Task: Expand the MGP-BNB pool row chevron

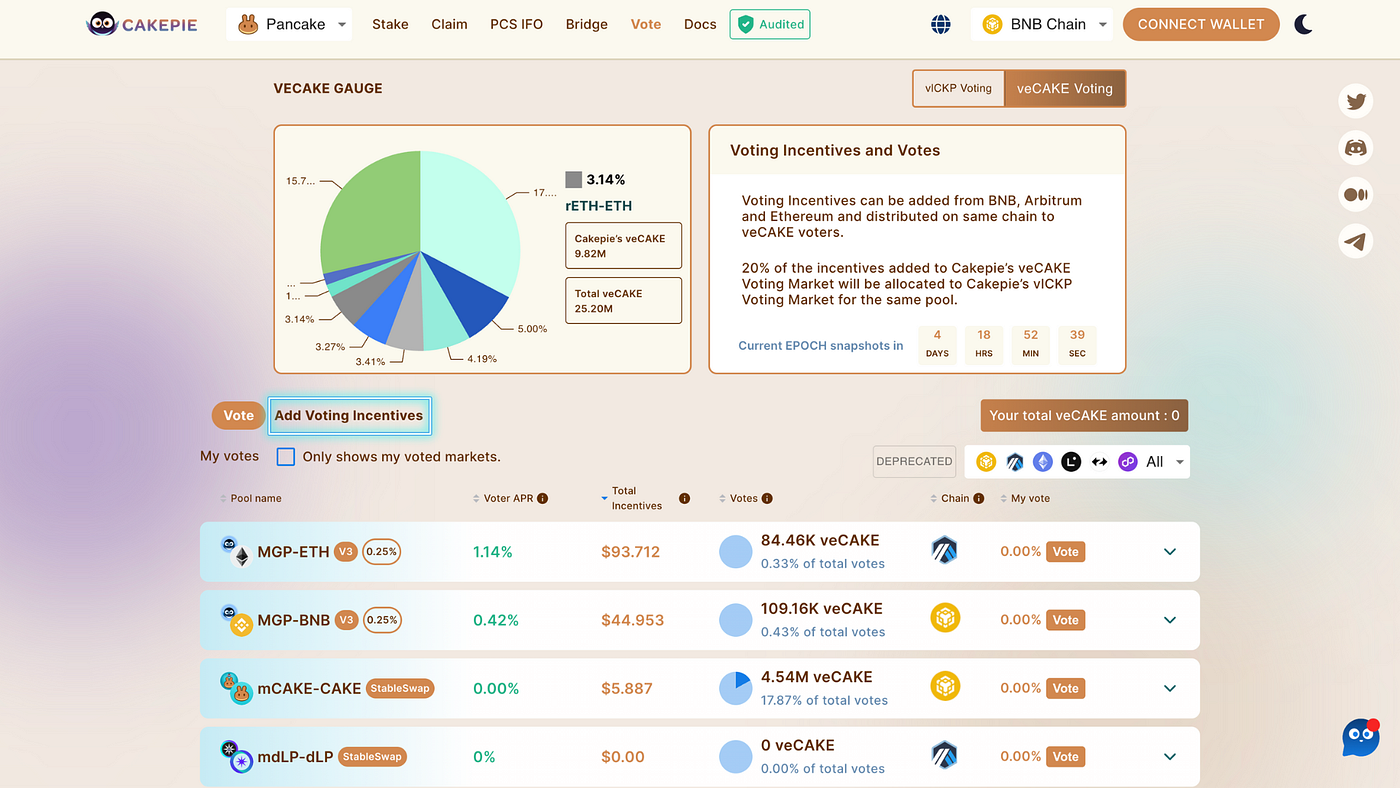Action: [x=1170, y=620]
